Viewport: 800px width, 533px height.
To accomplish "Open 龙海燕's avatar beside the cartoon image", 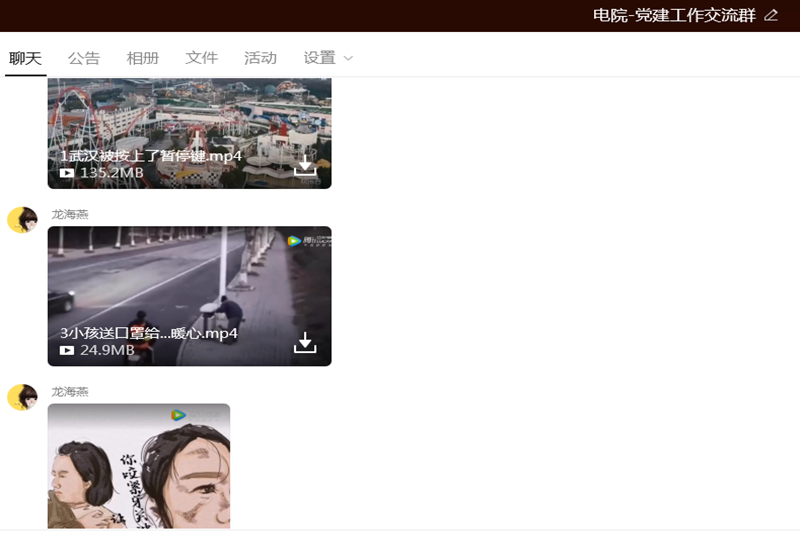I will [22, 397].
